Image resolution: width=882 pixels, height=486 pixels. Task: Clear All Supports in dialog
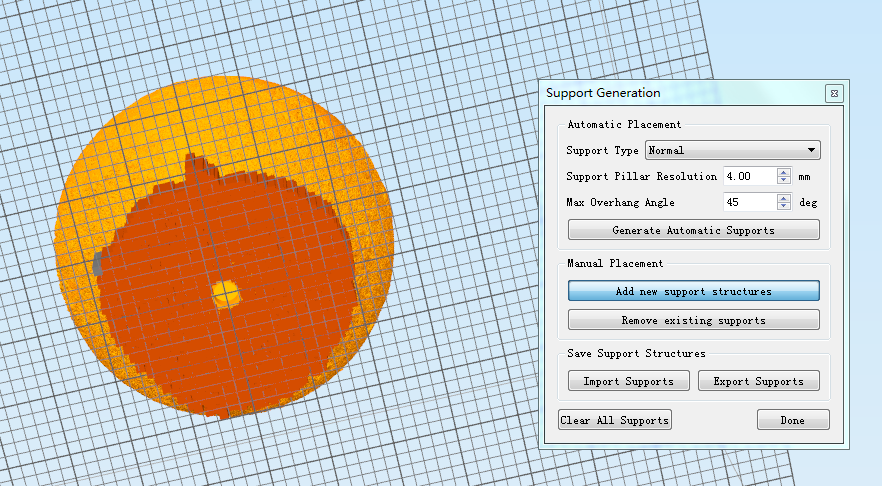(615, 420)
